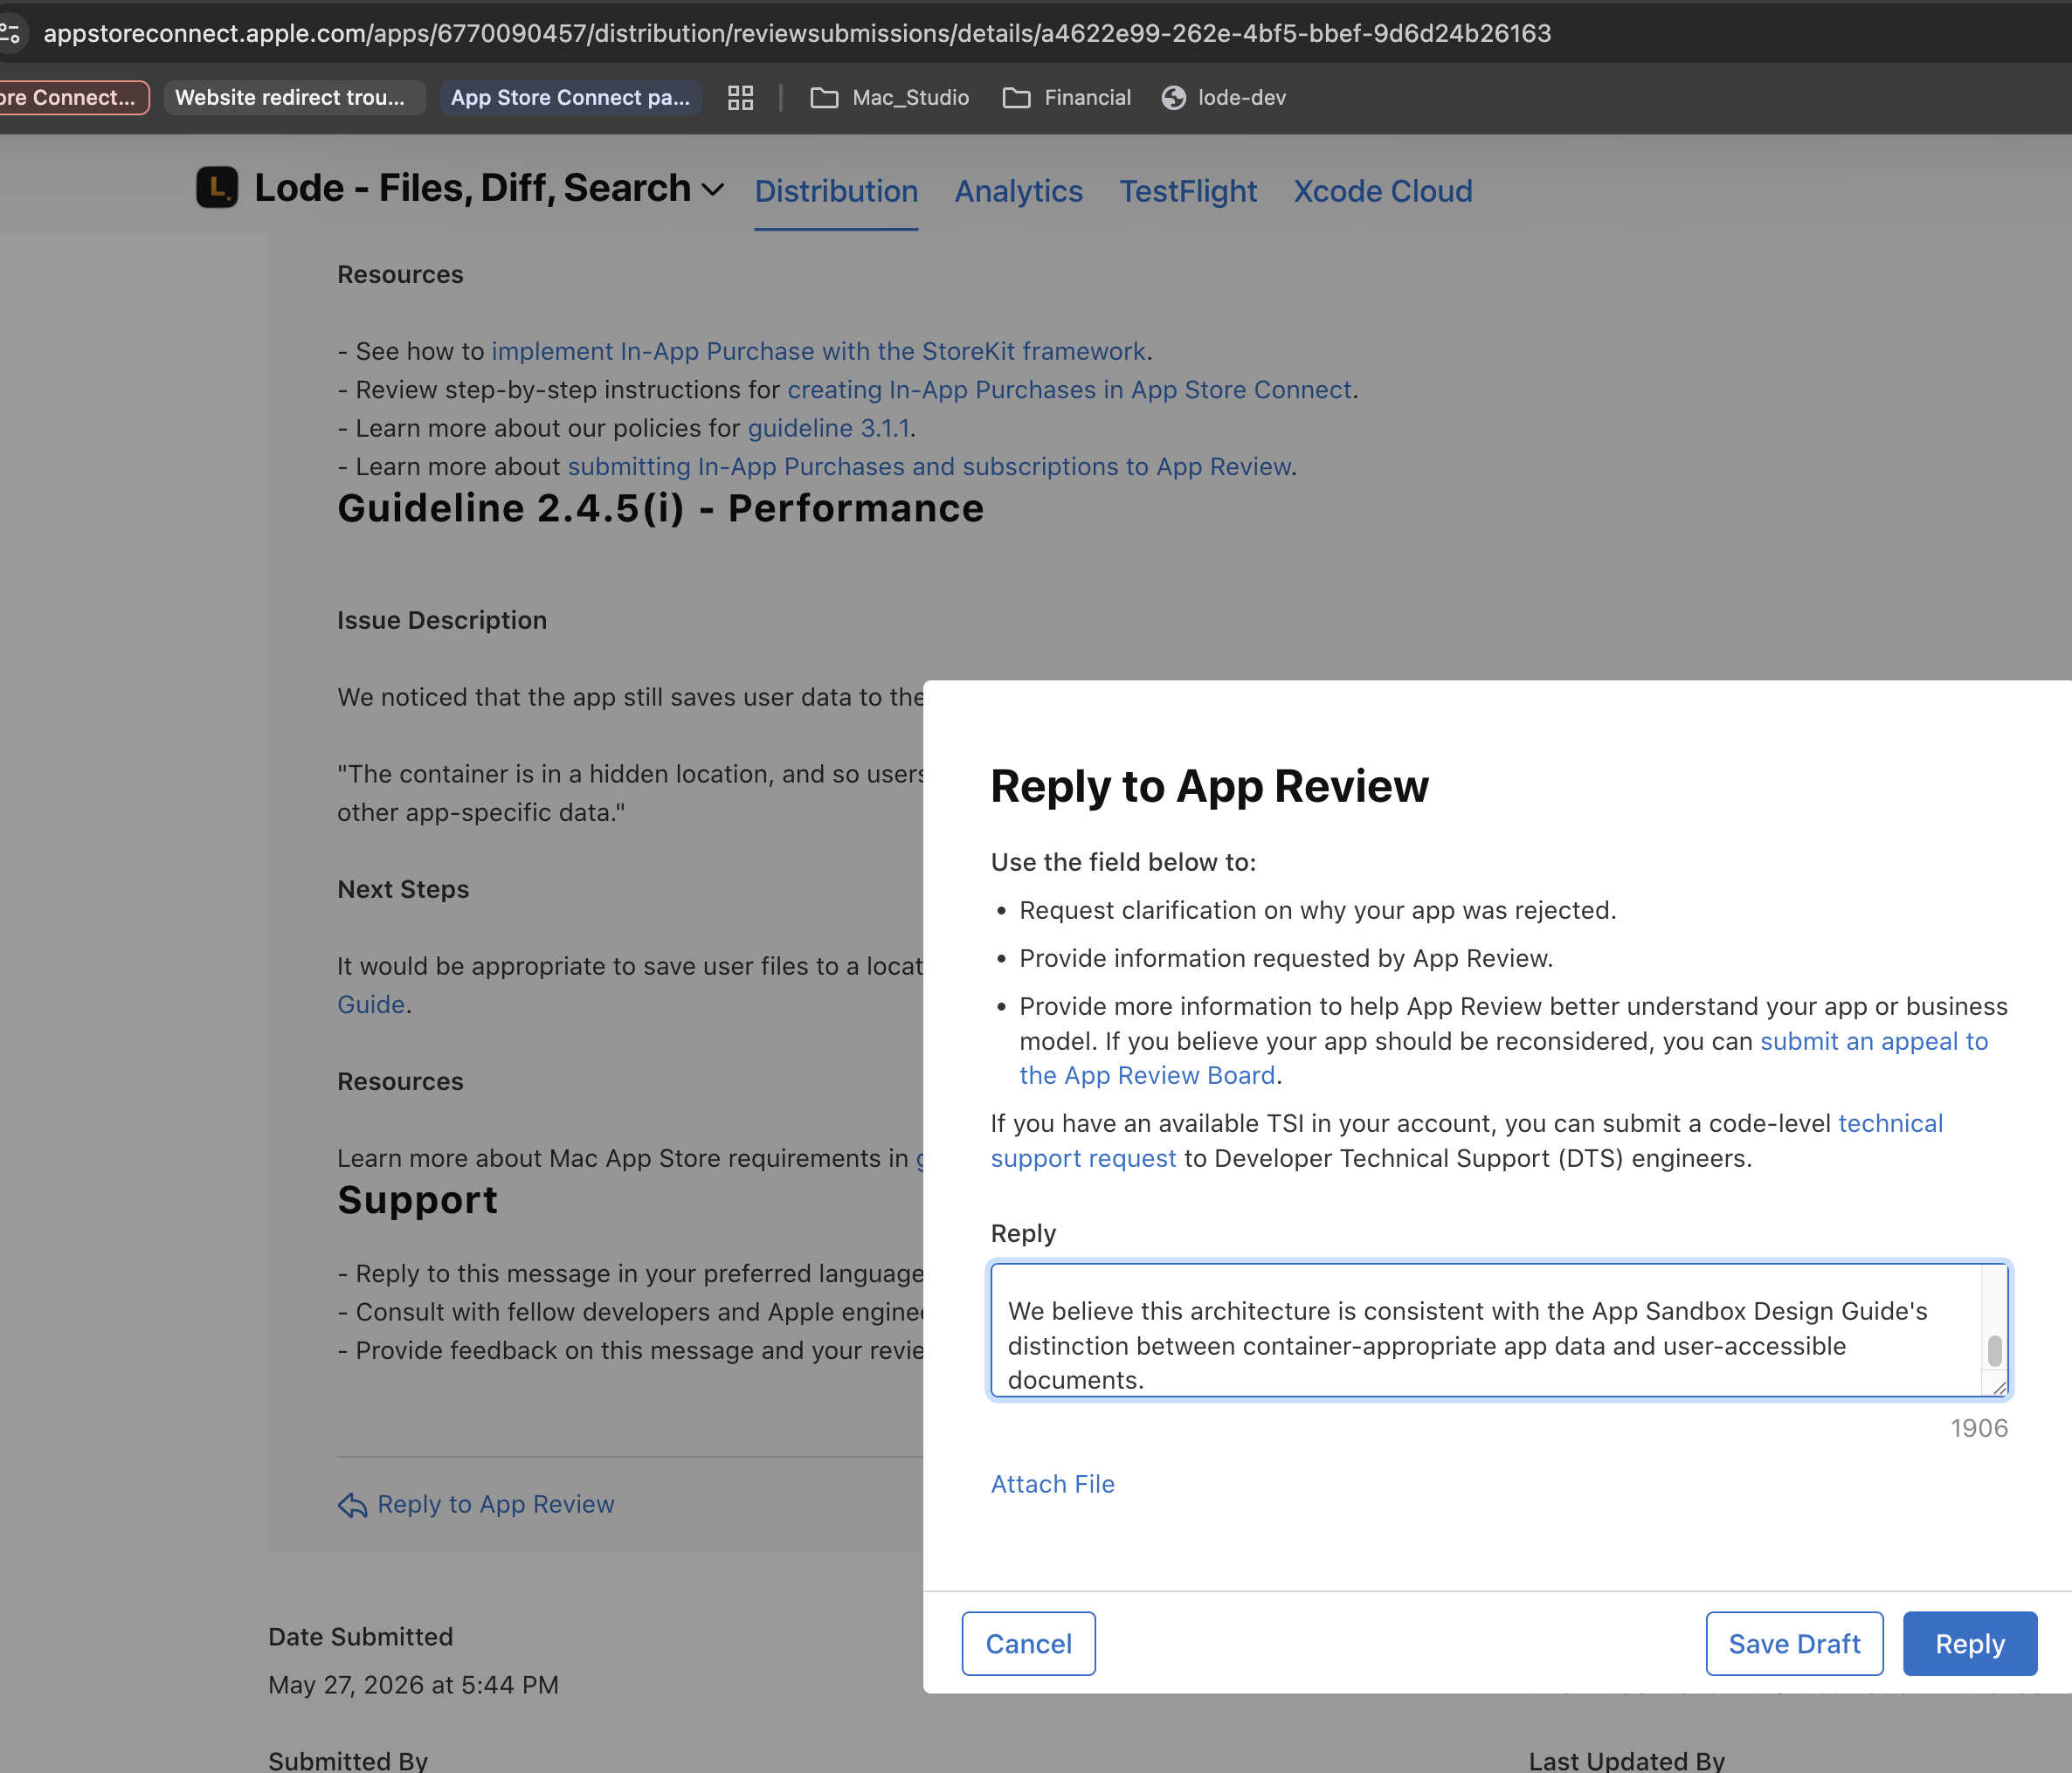Save the reply as a draft
The image size is (2072, 1773).
pos(1794,1643)
